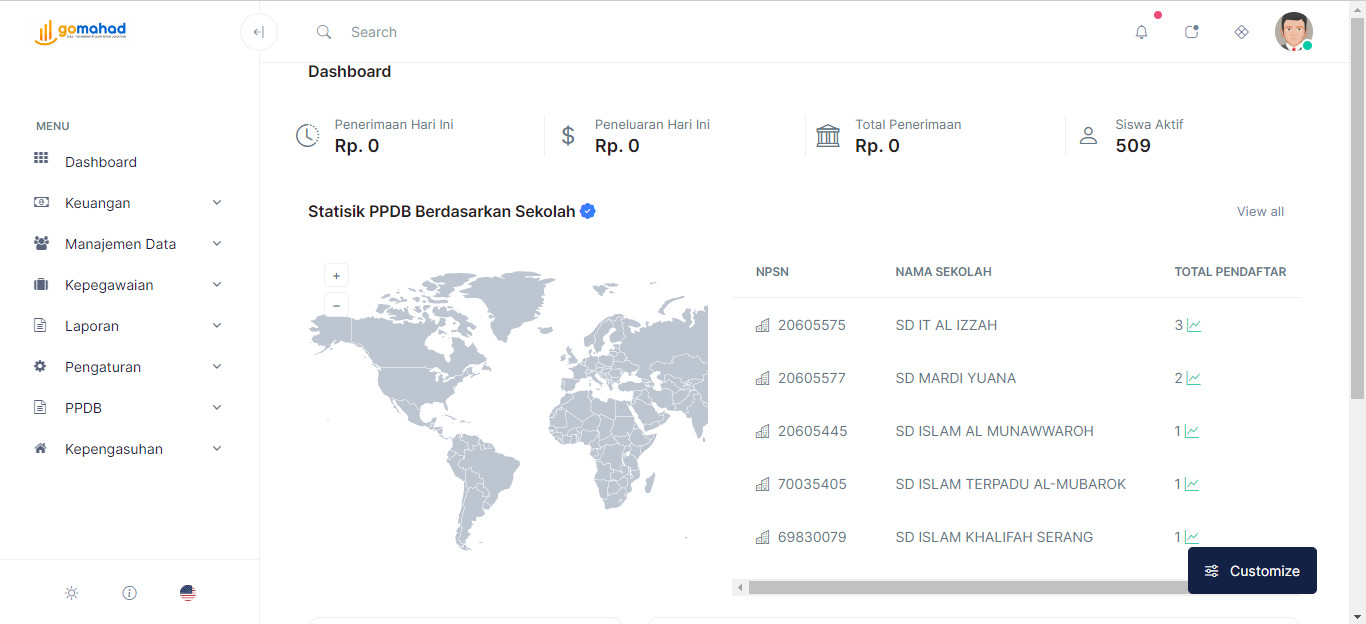Click the View all link
The width and height of the screenshot is (1366, 624).
point(1260,212)
